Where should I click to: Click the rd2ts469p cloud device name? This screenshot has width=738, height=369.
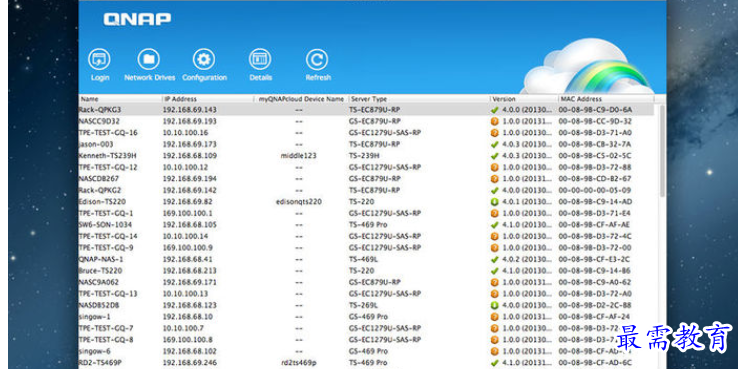(x=298, y=363)
